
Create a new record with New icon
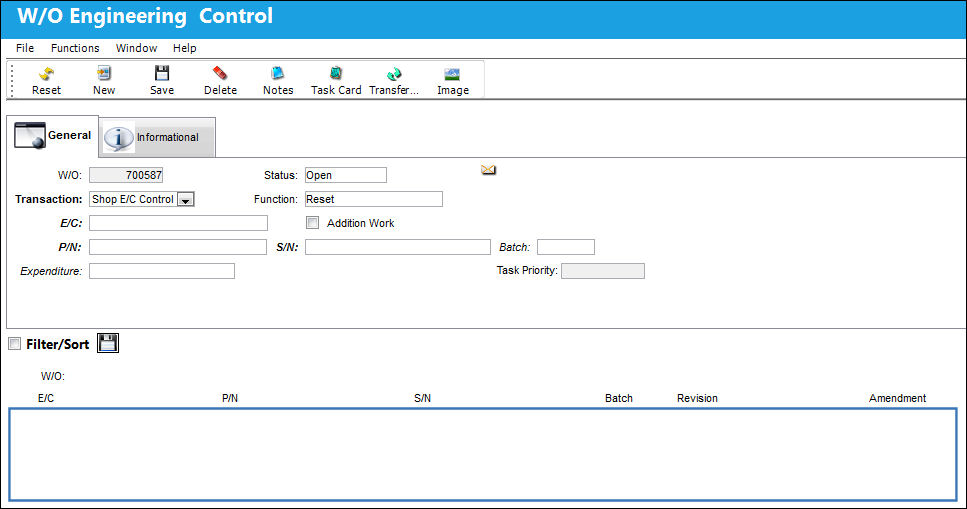pyautogui.click(x=104, y=73)
